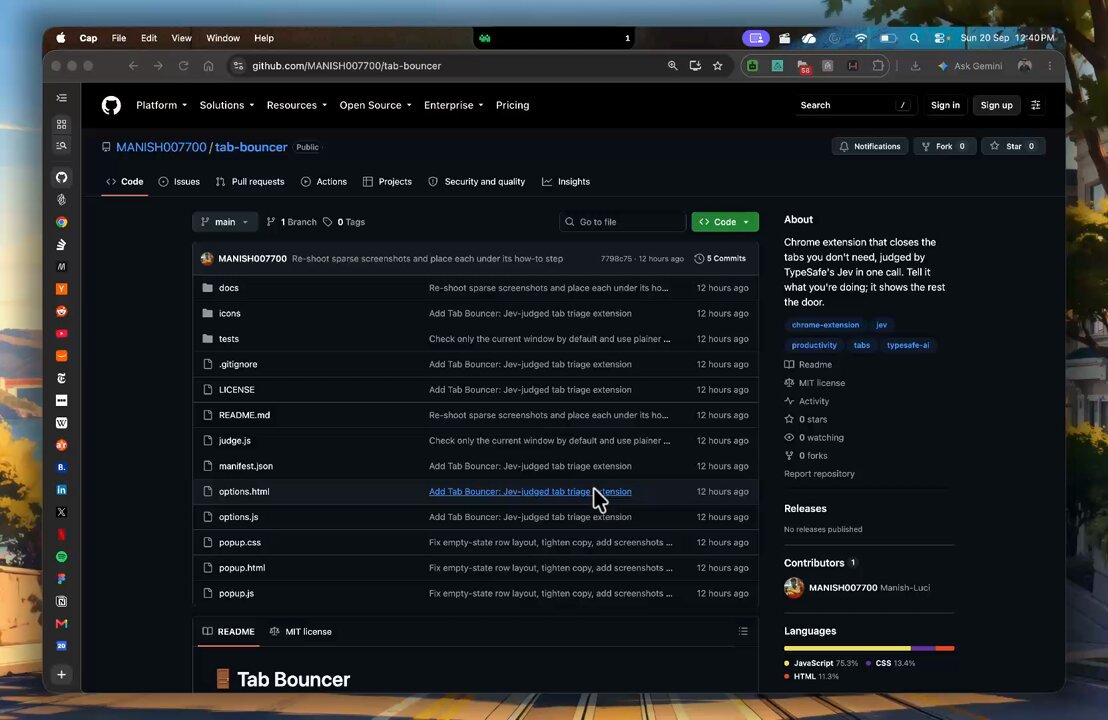Click the plus icon at the sidebar bottom
The width and height of the screenshot is (1108, 720).
pos(61,675)
